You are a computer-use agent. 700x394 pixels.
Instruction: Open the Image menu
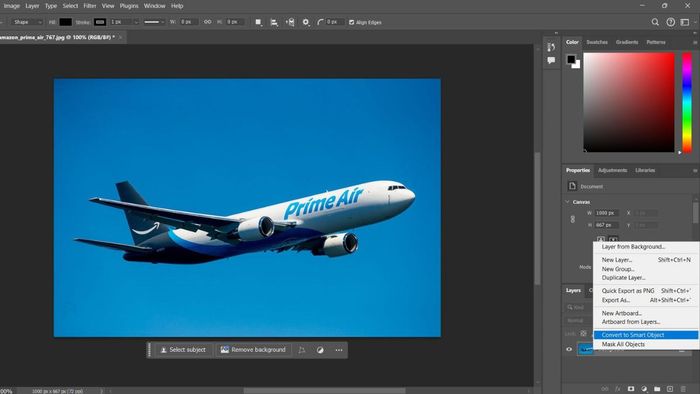12,6
